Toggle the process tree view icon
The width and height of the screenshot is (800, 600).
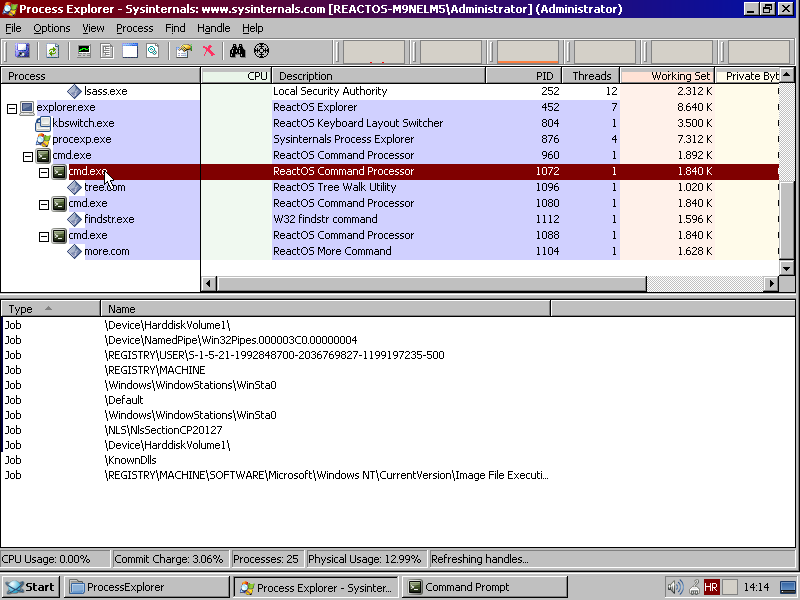click(x=107, y=51)
